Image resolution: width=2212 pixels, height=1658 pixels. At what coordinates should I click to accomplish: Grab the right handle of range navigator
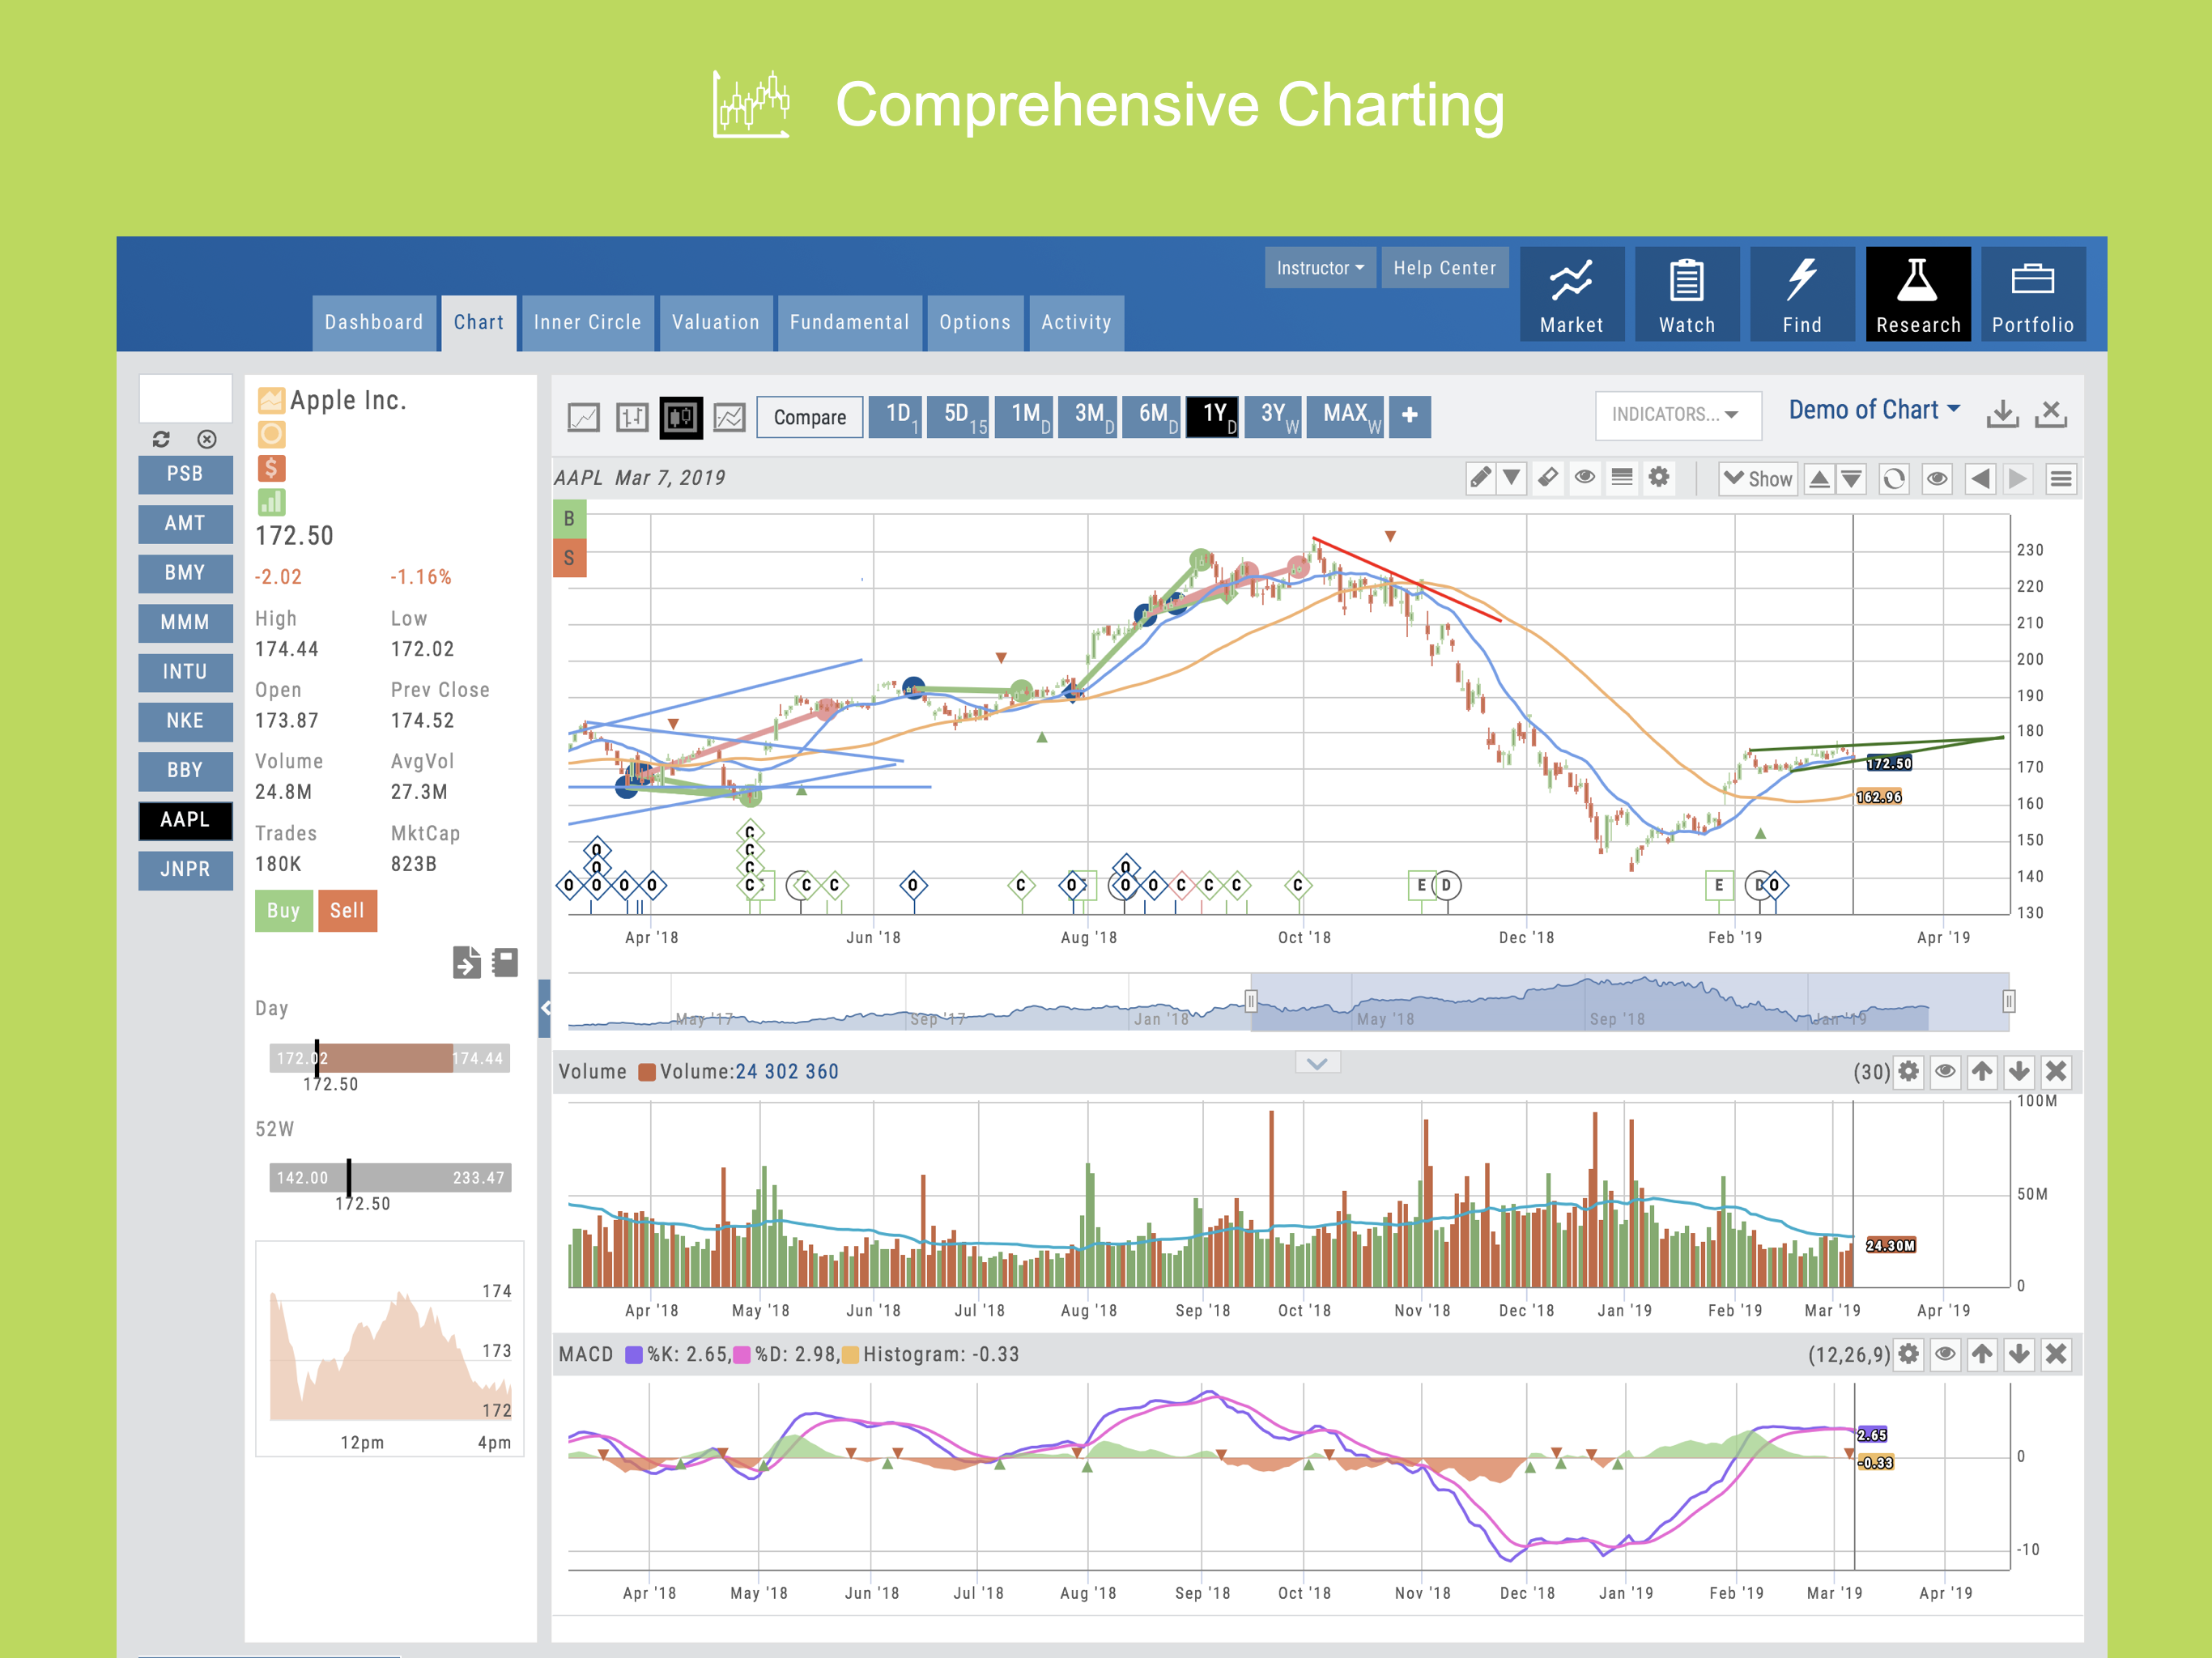[x=2008, y=1001]
